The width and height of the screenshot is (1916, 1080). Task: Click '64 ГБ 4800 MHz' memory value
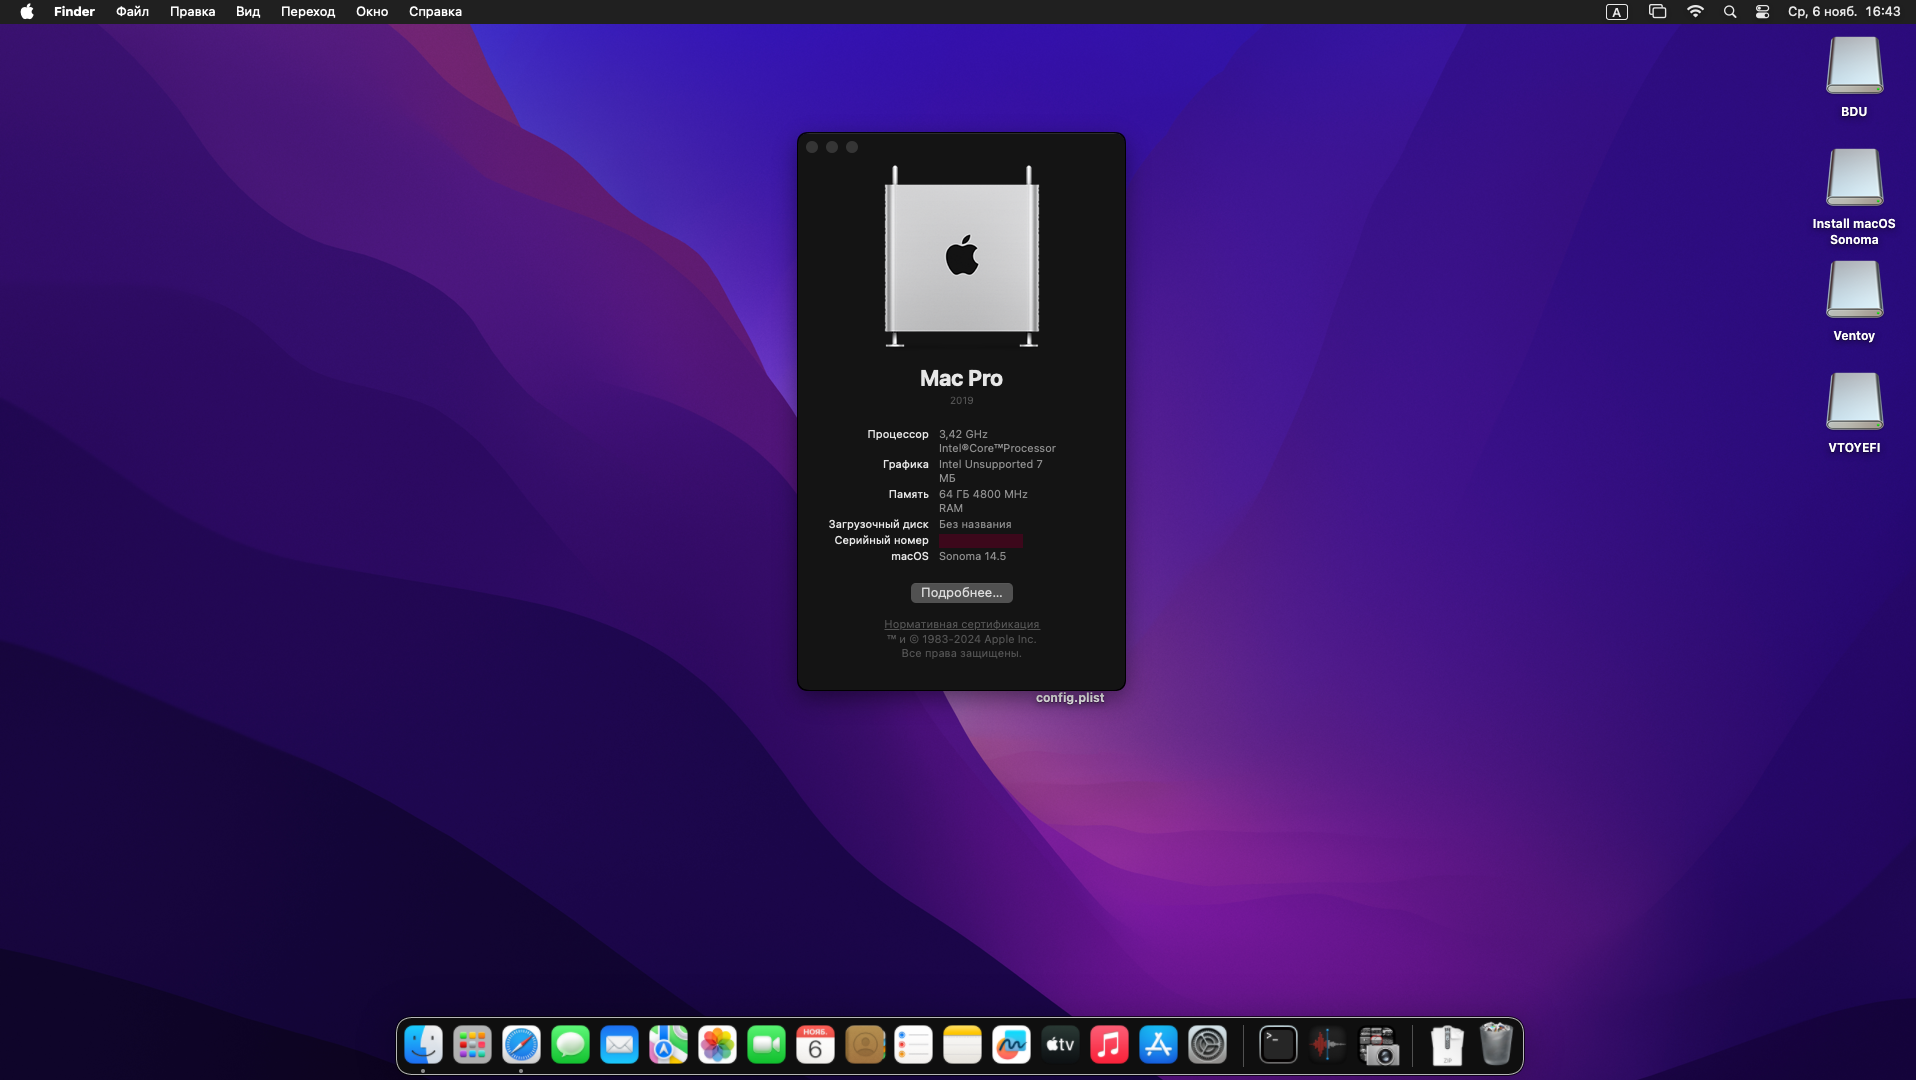(983, 495)
